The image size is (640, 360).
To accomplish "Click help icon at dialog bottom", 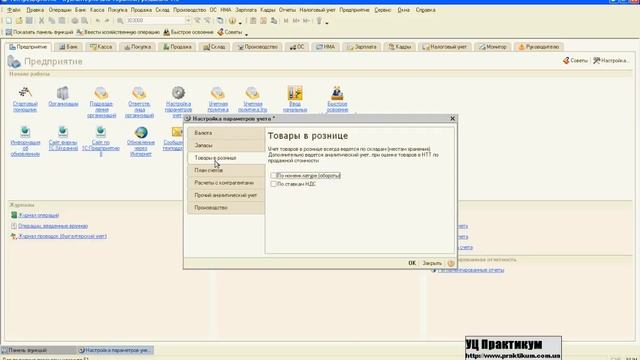I will click(451, 263).
